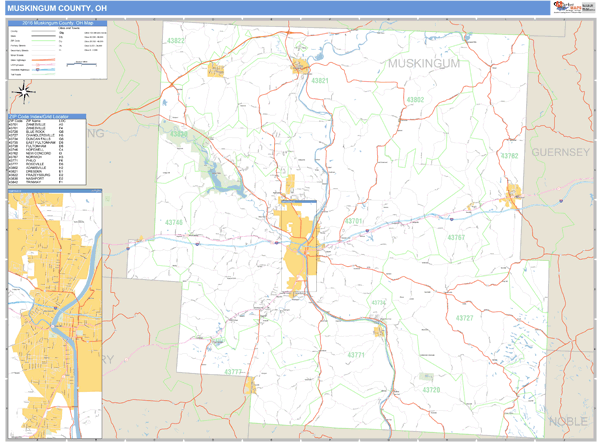
Task: Click the 'ZIP Code Index/Grid Locator' header
Action: (47, 116)
